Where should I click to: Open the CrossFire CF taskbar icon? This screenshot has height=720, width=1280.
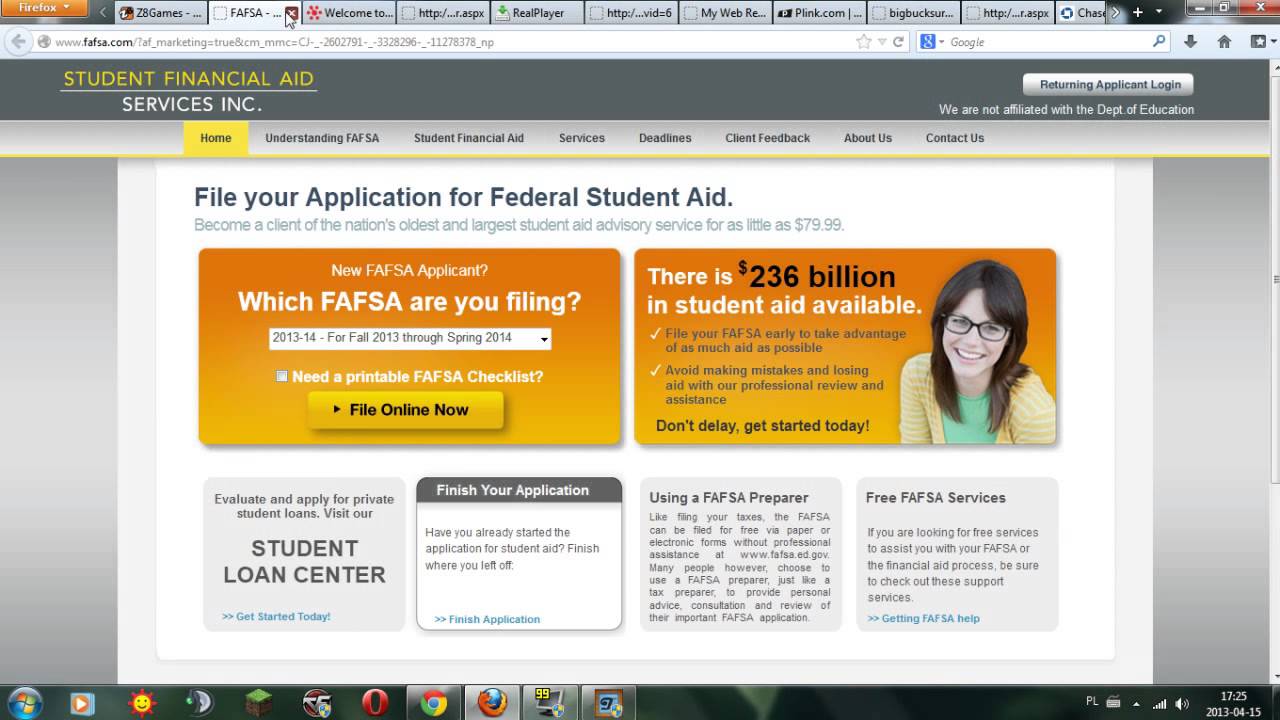317,704
